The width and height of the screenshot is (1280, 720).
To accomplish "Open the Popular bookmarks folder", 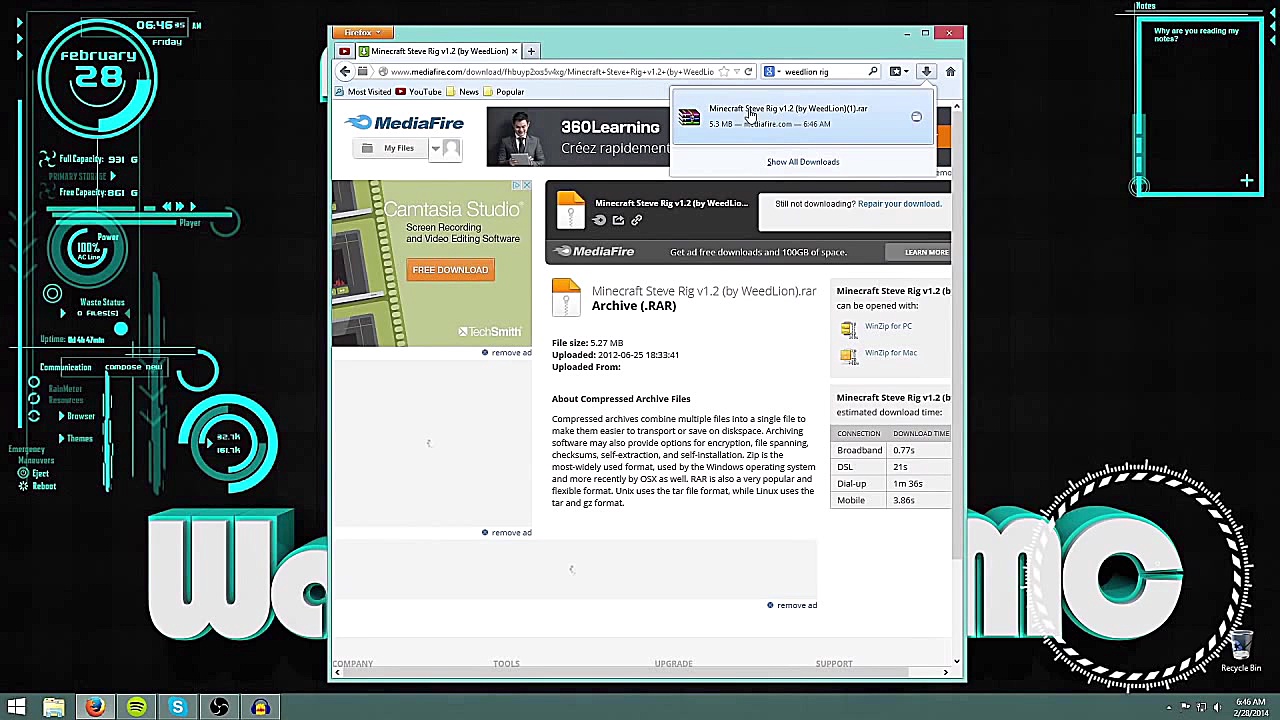I will [505, 92].
